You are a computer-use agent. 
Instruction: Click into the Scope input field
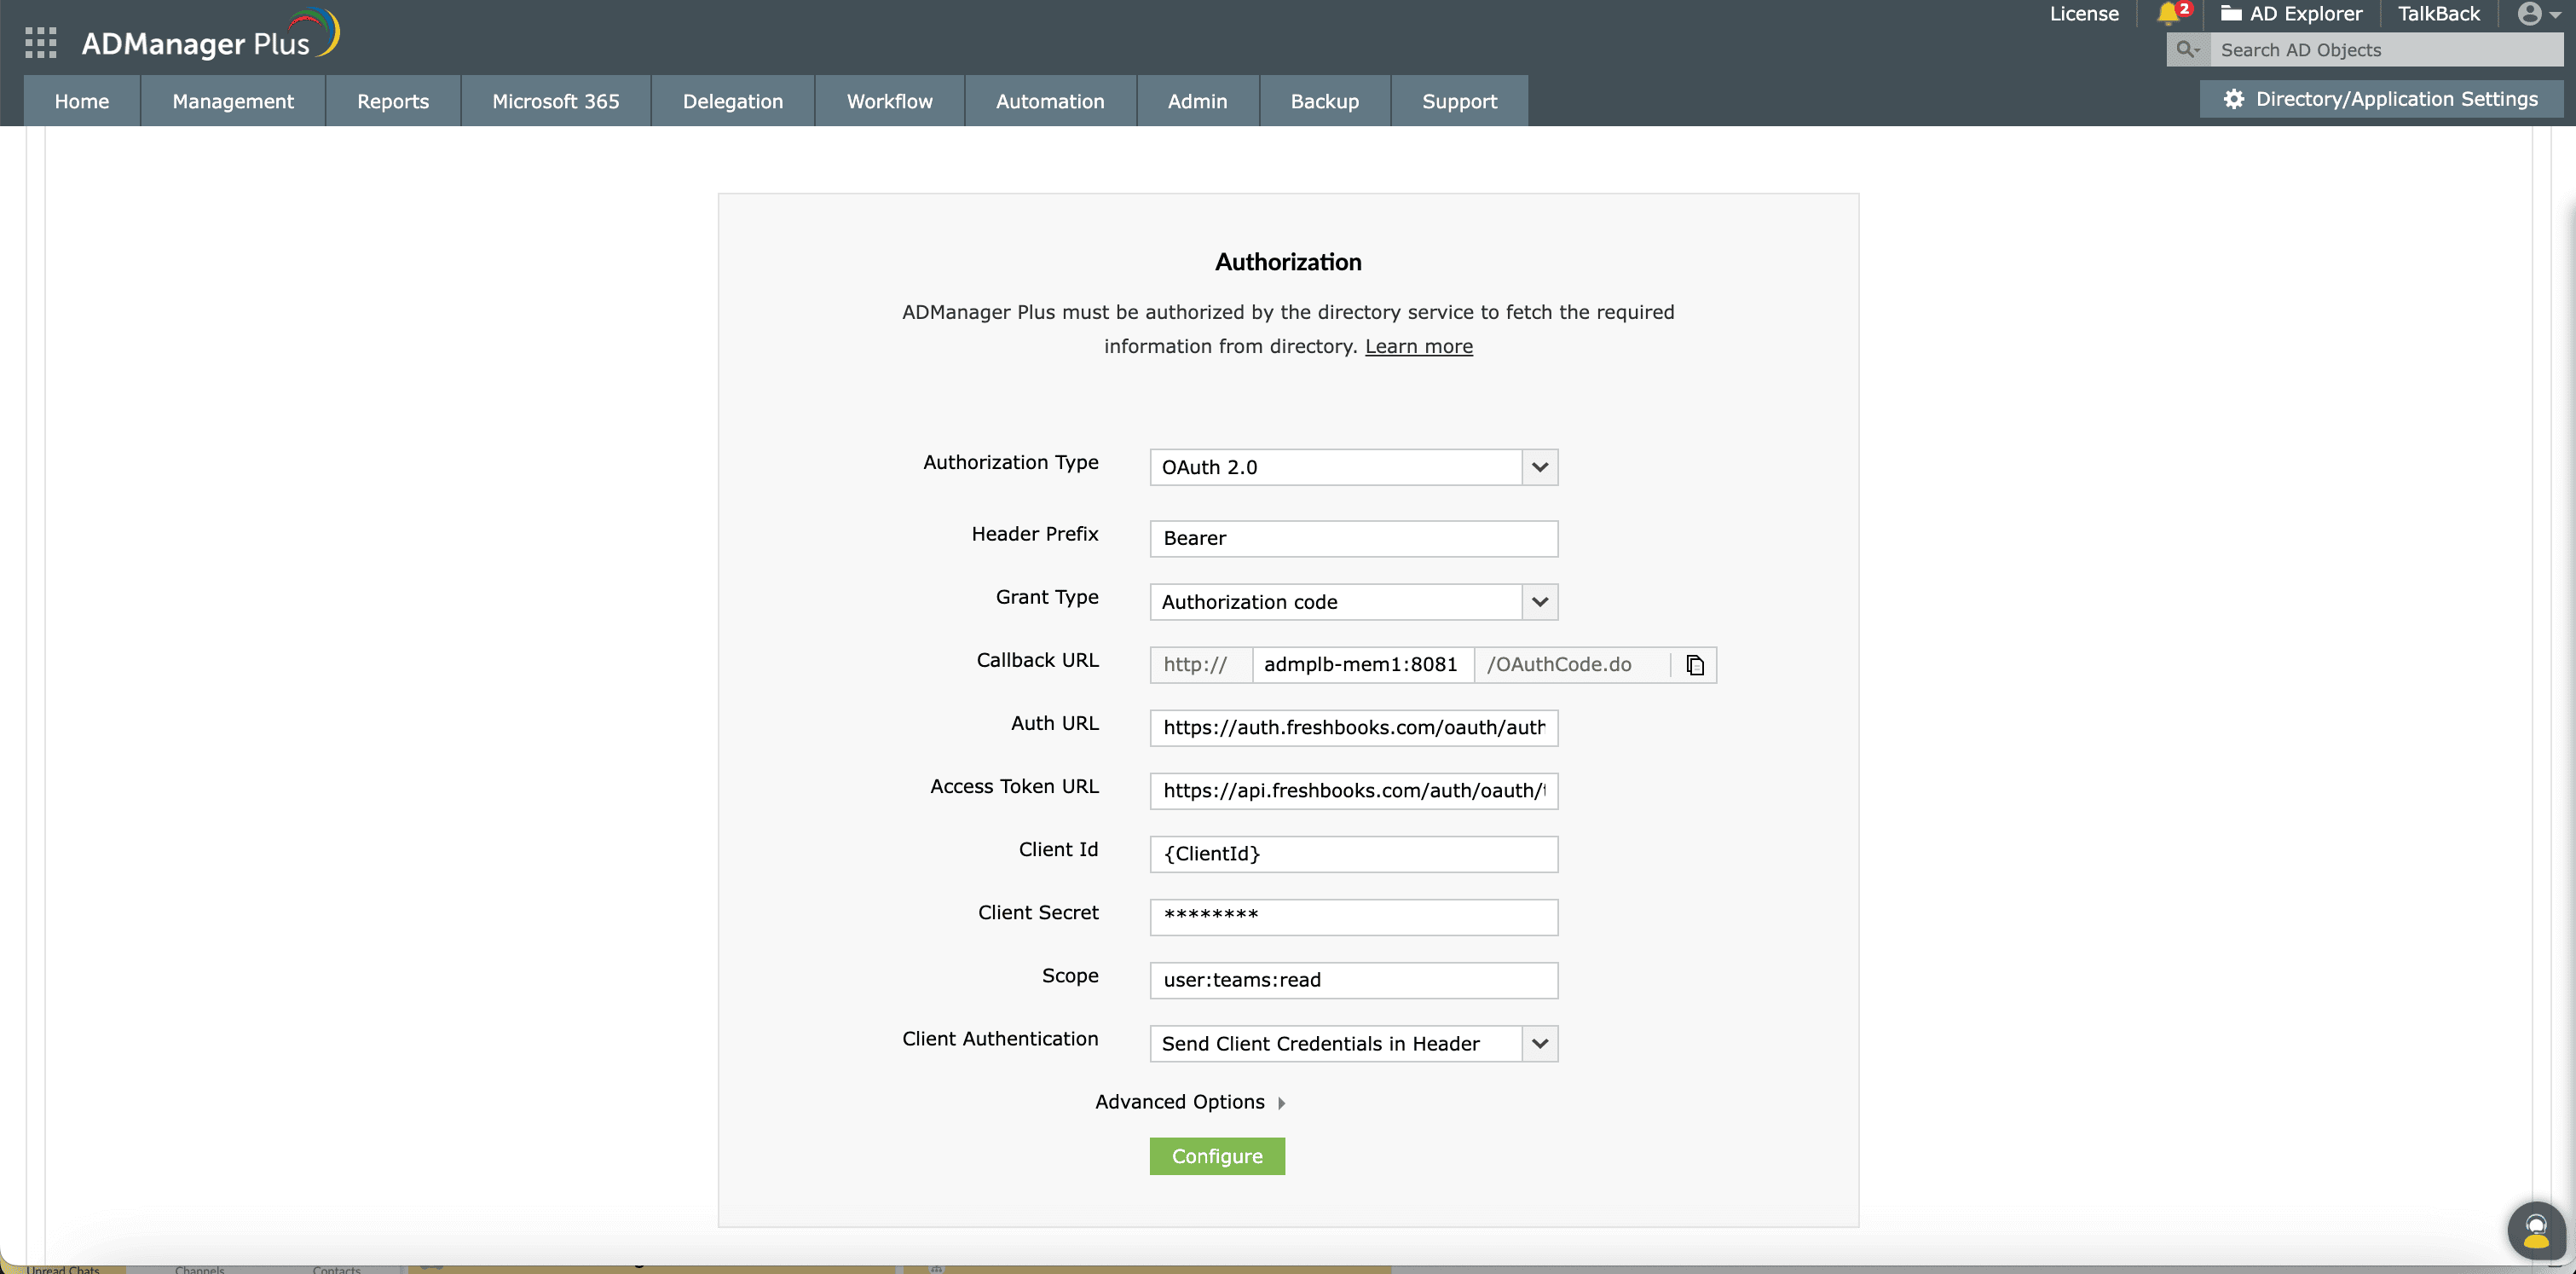coord(1353,980)
